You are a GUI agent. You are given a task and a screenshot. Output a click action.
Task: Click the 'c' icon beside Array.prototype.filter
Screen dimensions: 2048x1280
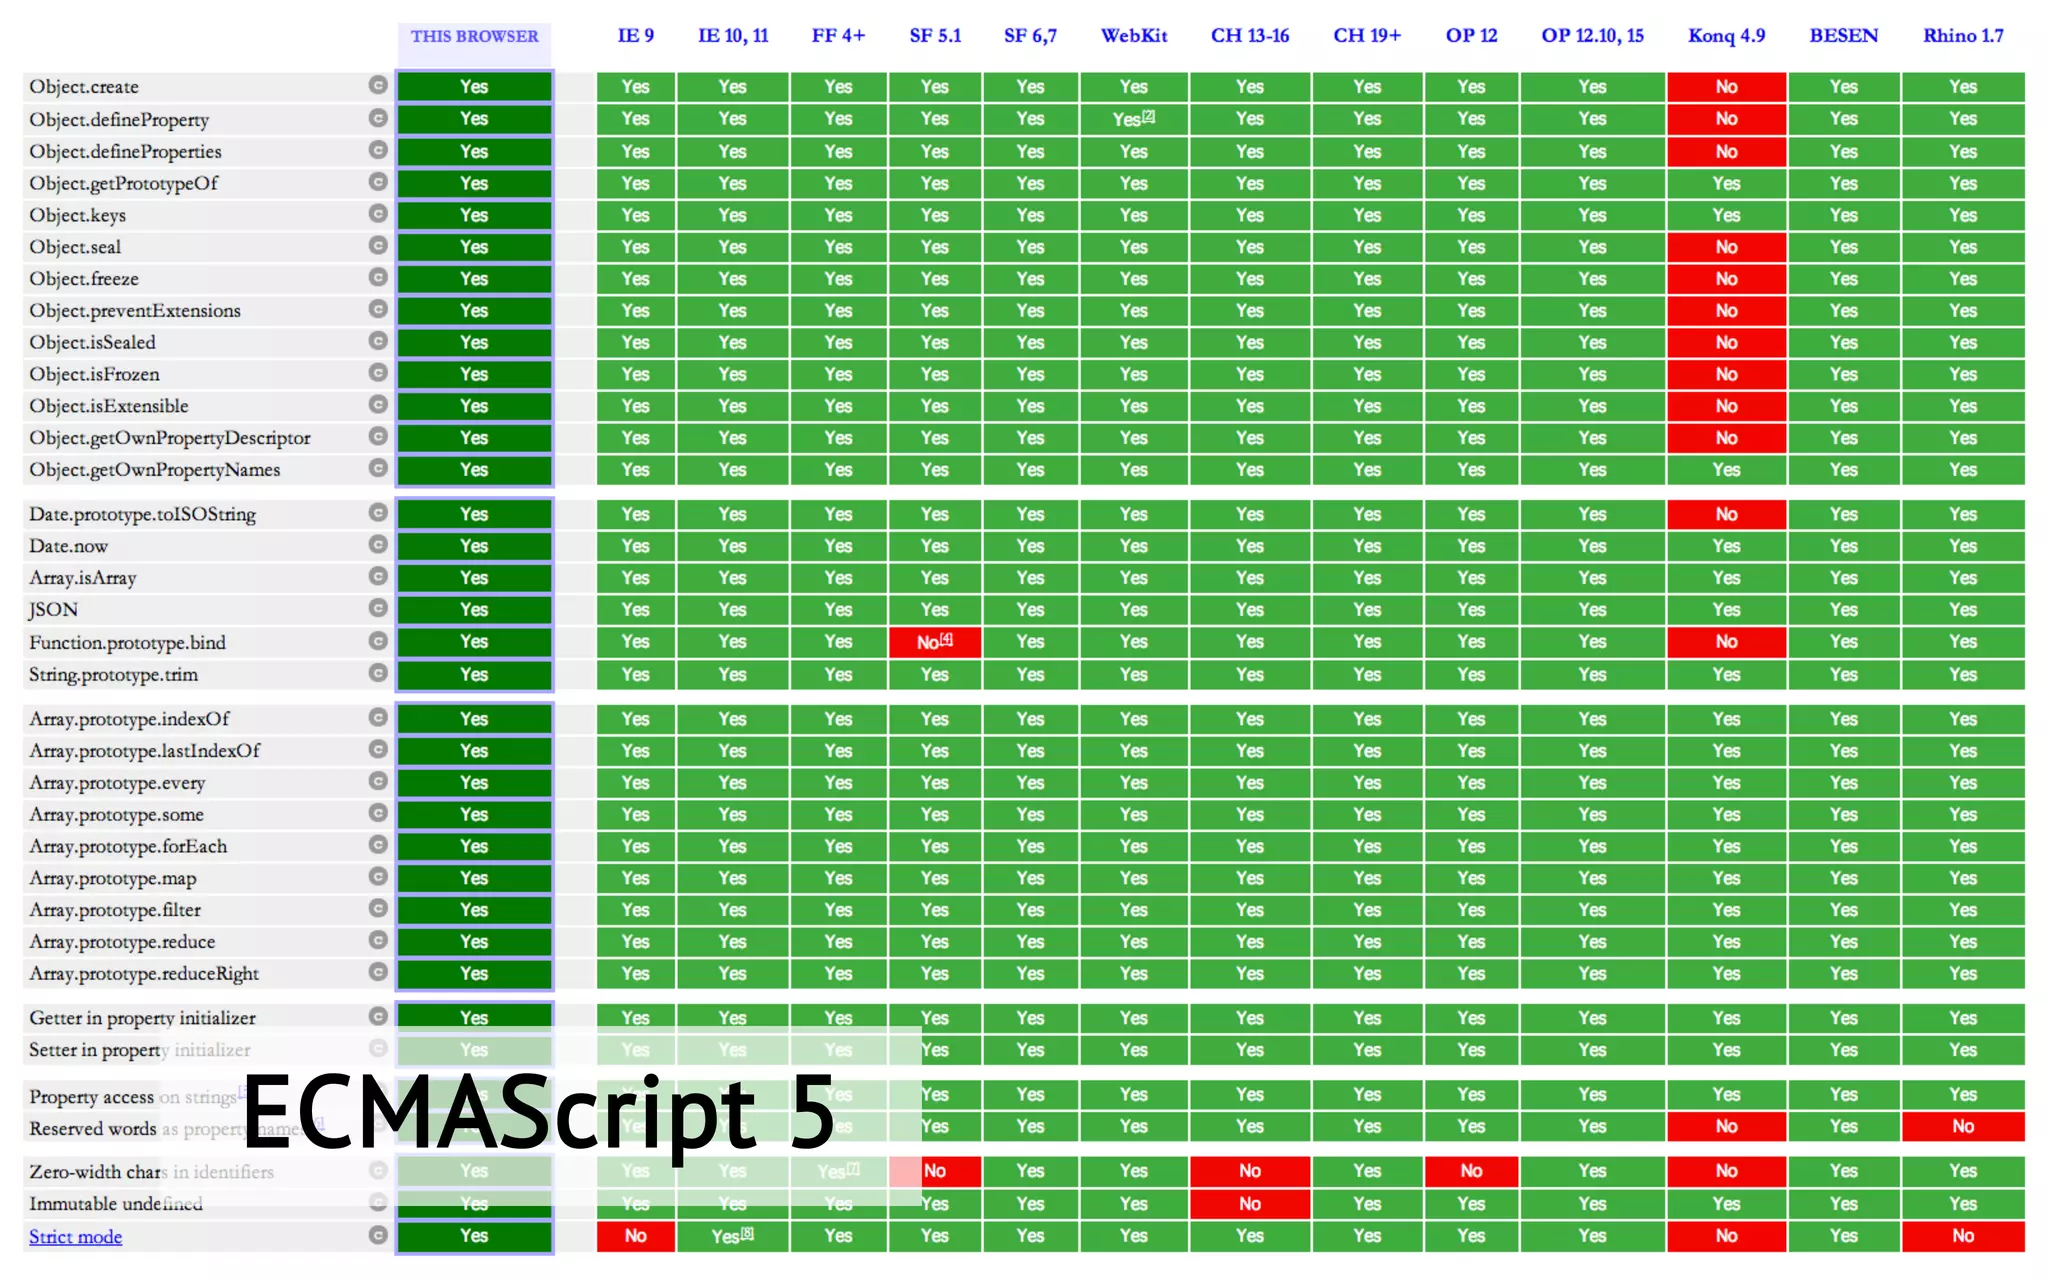click(x=378, y=909)
